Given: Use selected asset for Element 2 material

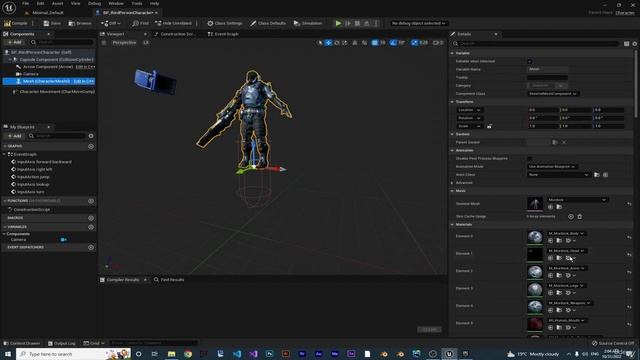Looking at the screenshot, I should click(550, 276).
